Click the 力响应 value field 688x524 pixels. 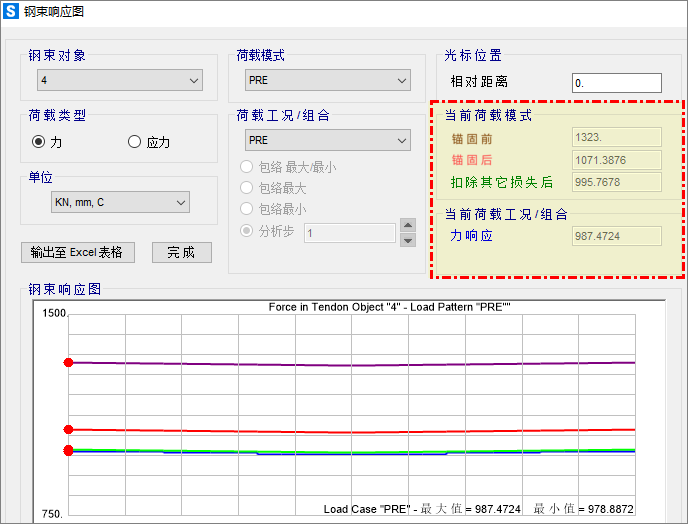pos(616,236)
